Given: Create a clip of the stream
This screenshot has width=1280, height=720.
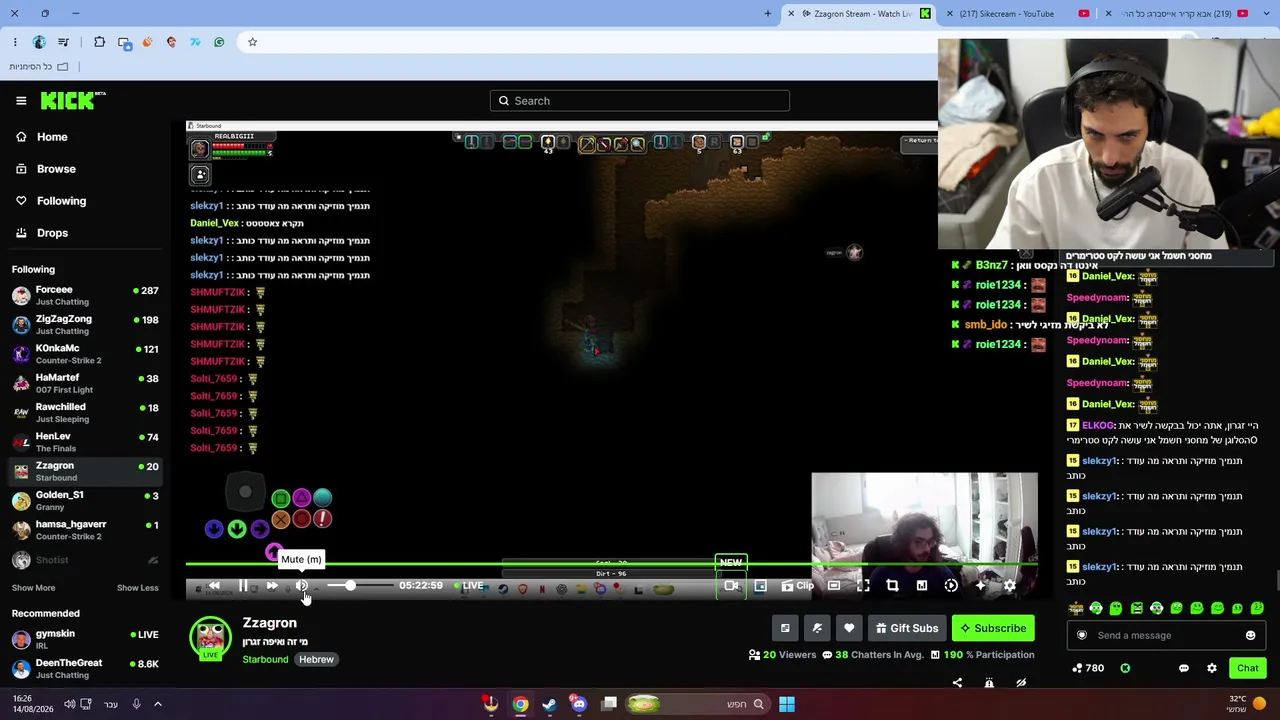Looking at the screenshot, I should point(798,586).
